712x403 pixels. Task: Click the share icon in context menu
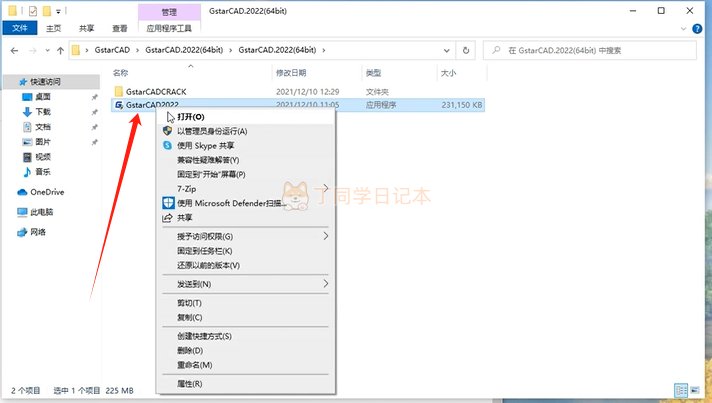[168, 218]
